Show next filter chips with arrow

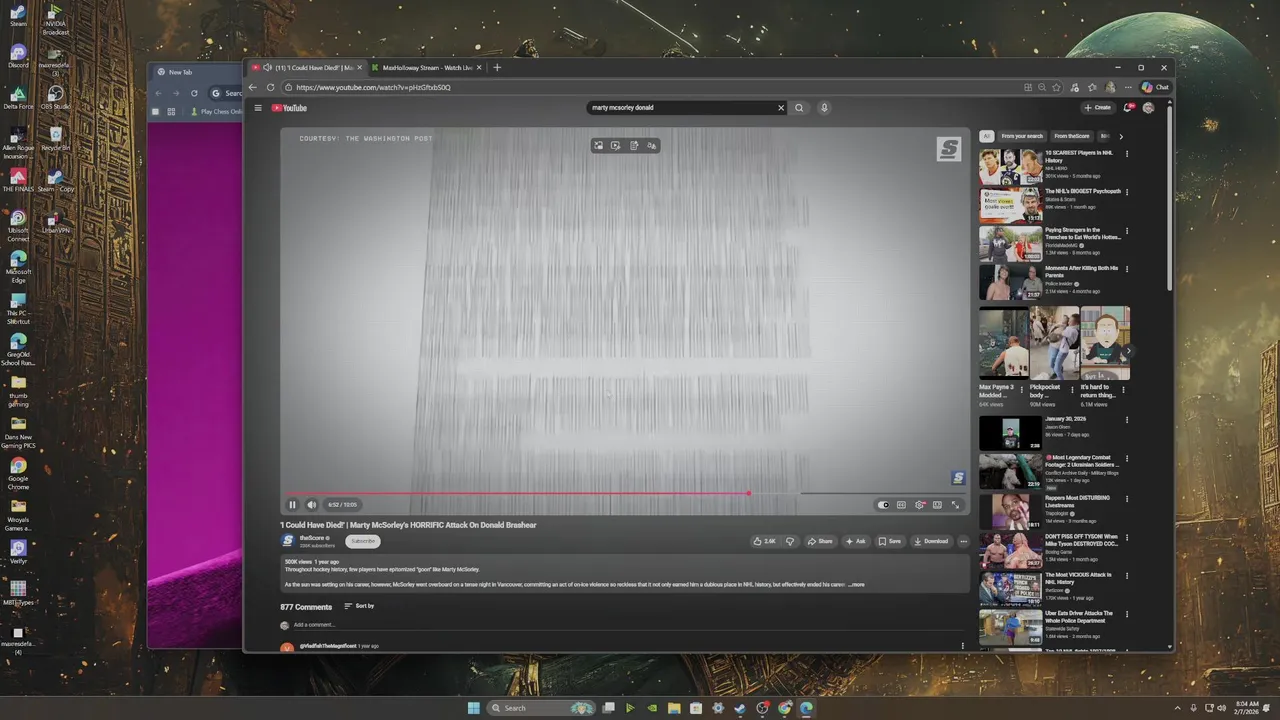[1121, 136]
